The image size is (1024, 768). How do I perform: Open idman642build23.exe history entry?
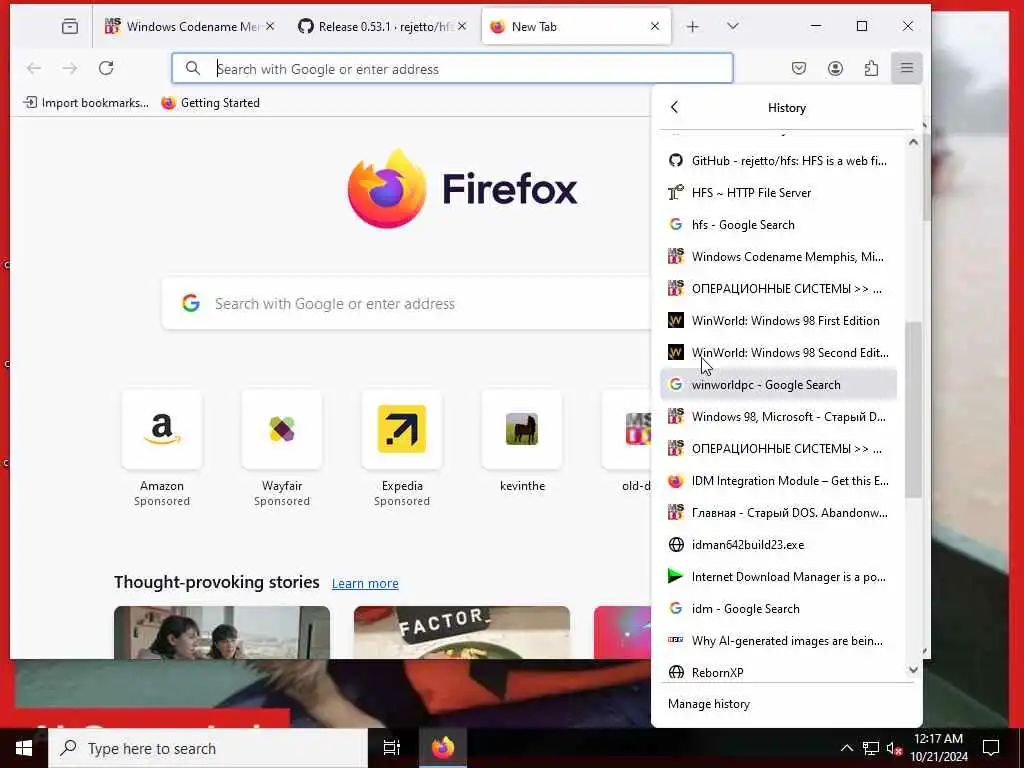pos(778,545)
